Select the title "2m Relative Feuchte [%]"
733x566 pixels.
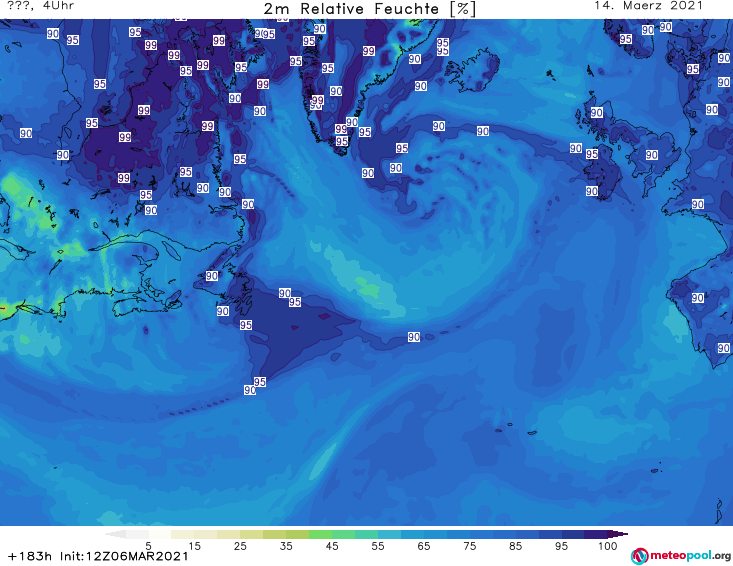coord(369,9)
